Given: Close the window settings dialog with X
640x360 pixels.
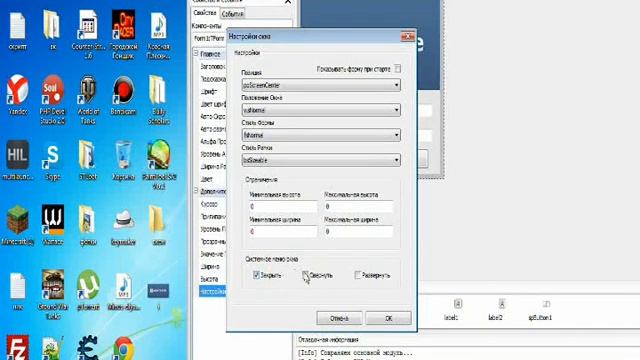Looking at the screenshot, I should pyautogui.click(x=407, y=37).
